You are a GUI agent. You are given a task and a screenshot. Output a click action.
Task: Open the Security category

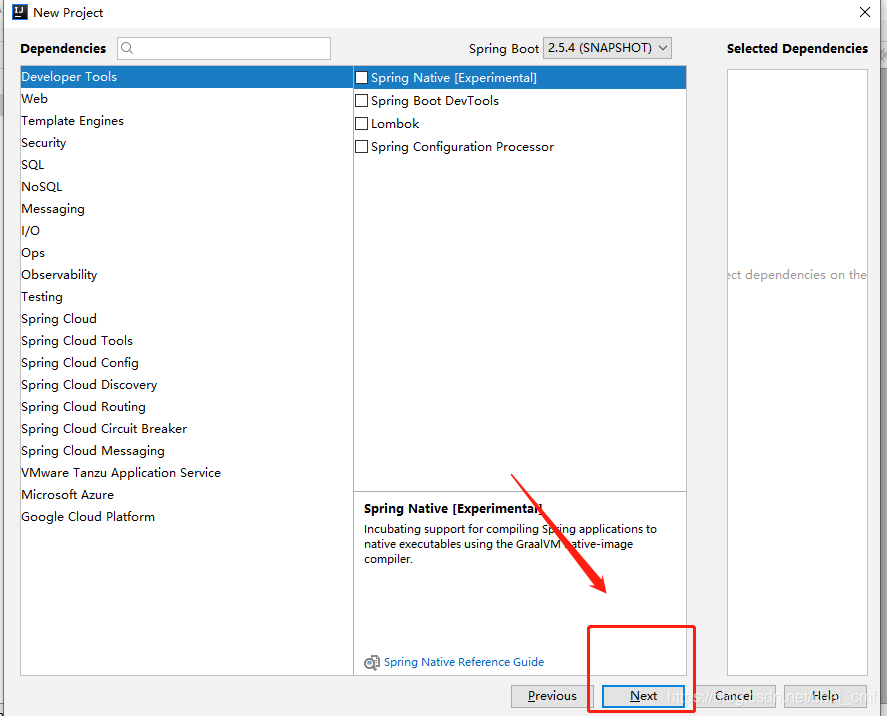click(187, 143)
